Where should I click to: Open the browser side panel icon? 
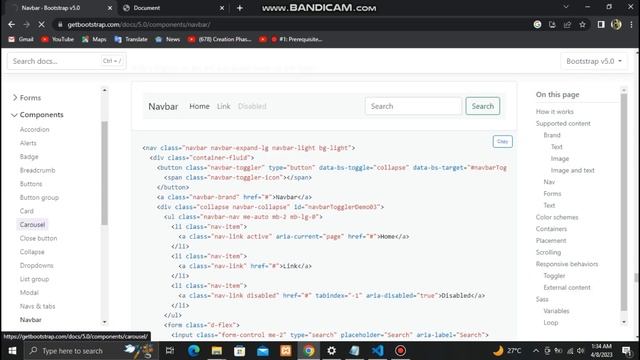(x=601, y=24)
